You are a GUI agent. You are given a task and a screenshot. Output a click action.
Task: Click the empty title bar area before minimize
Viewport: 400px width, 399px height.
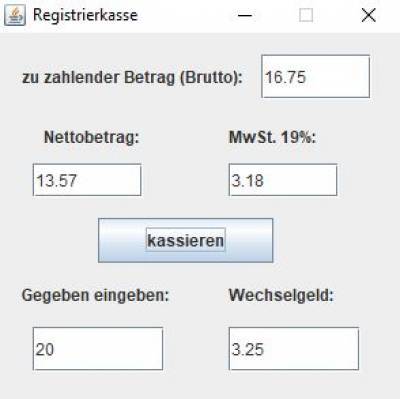pyautogui.click(x=183, y=15)
